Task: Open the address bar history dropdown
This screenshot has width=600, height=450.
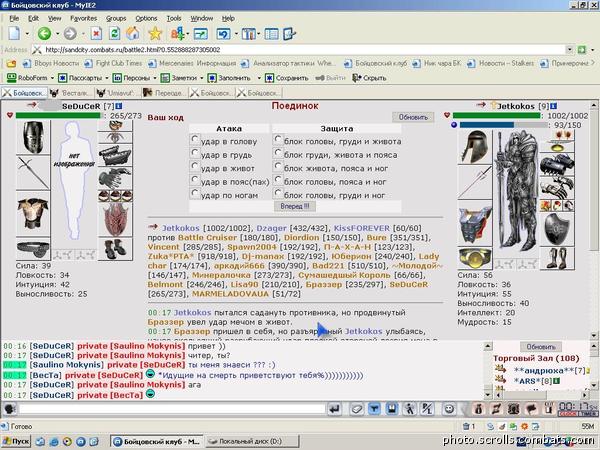Action: [570, 50]
